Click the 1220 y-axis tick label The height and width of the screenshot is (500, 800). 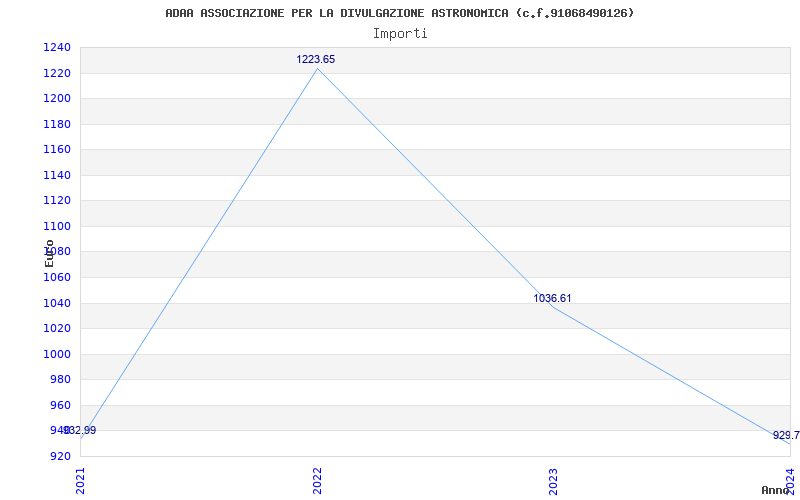coord(57,73)
